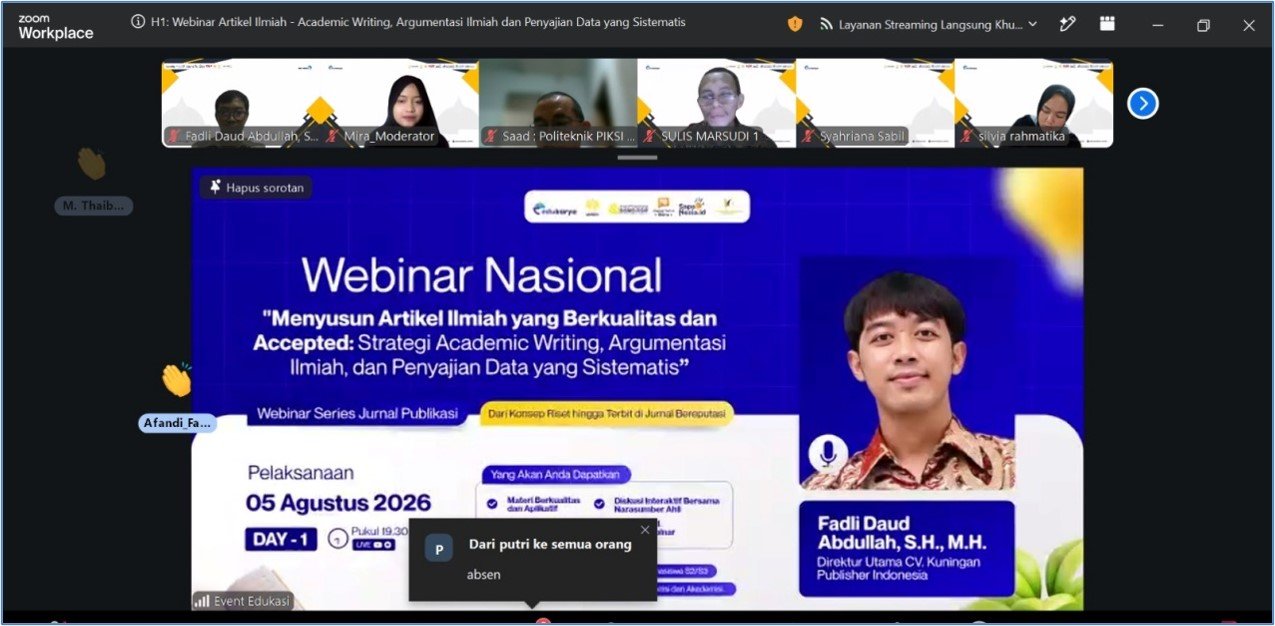Screen dimensions: 1275x626
Task: Click the meeting info icon beside the title
Action: (138, 22)
